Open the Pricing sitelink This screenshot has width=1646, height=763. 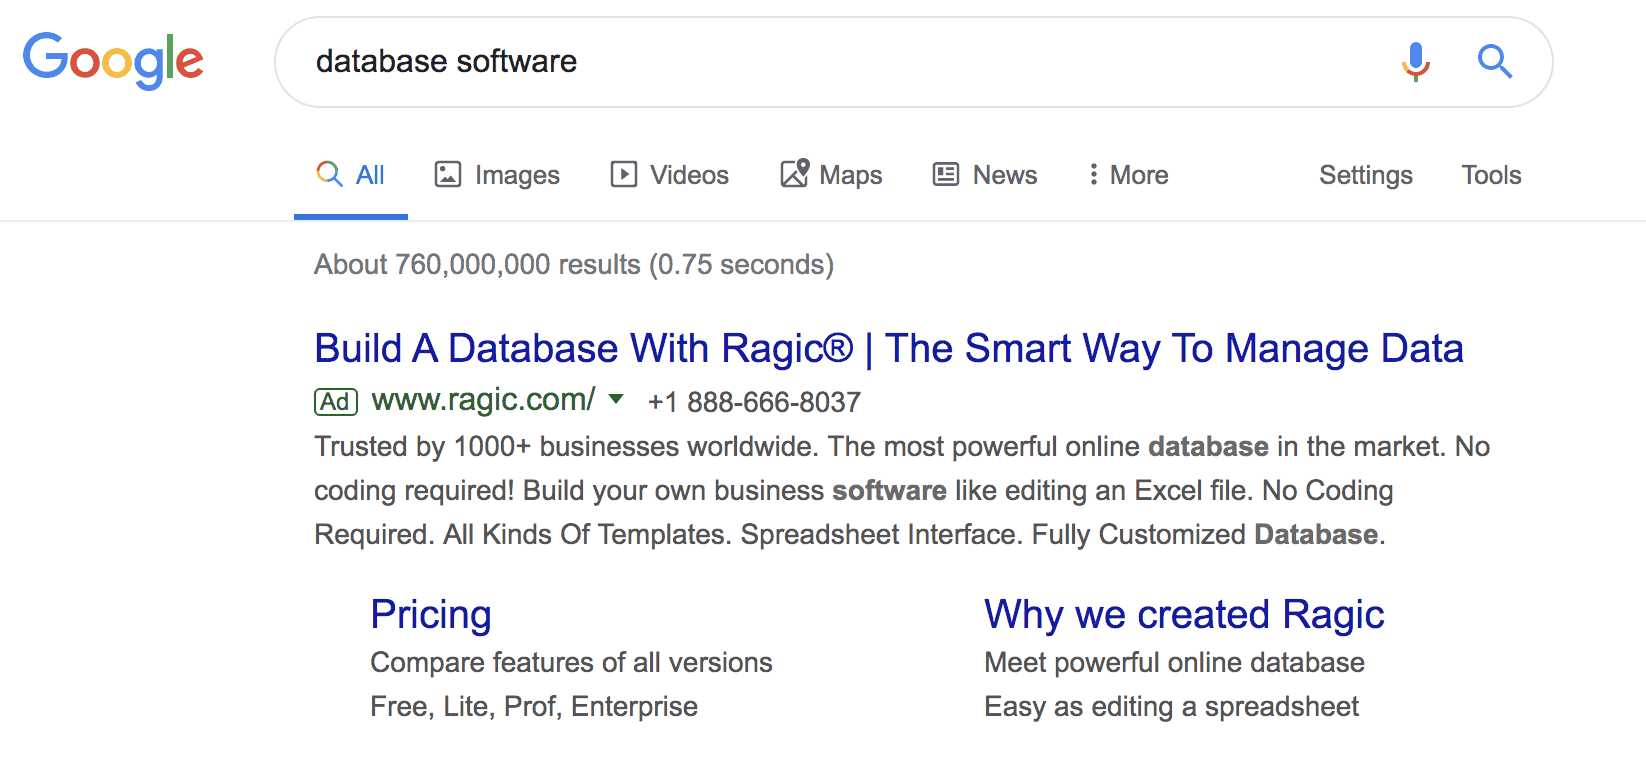coord(431,614)
